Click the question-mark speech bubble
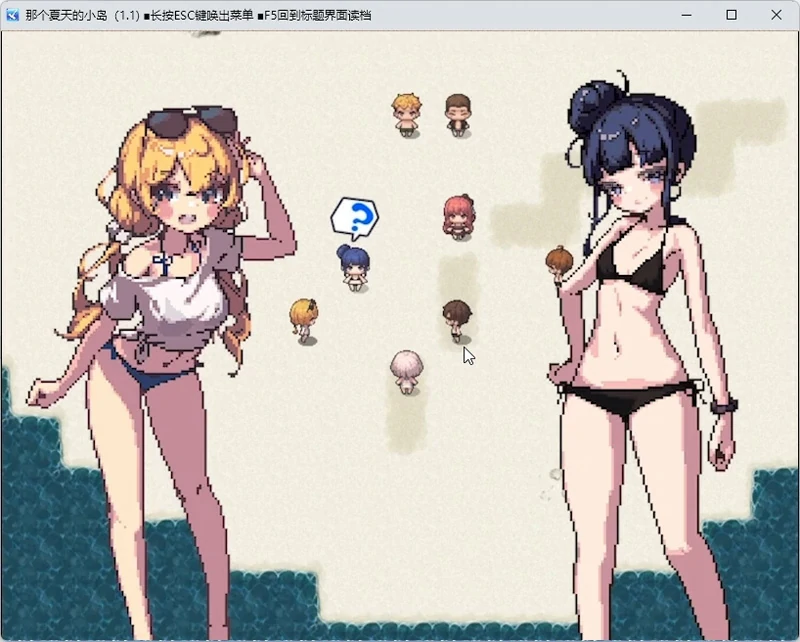The width and height of the screenshot is (800, 642). pos(355,216)
